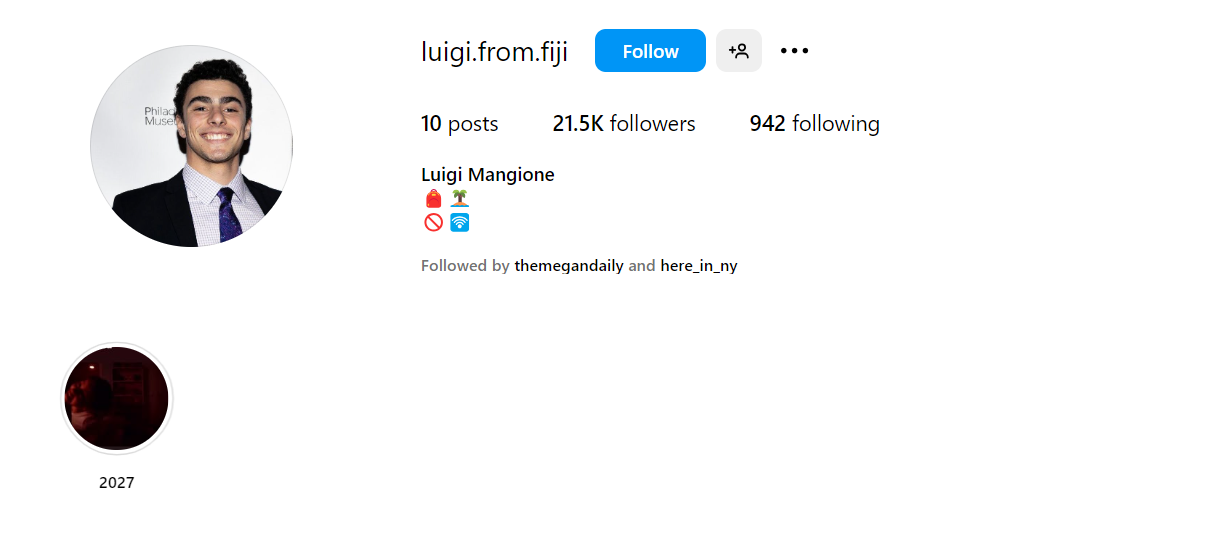The width and height of the screenshot is (1206, 544).
Task: Click the palm tree island emoji
Action: (x=459, y=199)
